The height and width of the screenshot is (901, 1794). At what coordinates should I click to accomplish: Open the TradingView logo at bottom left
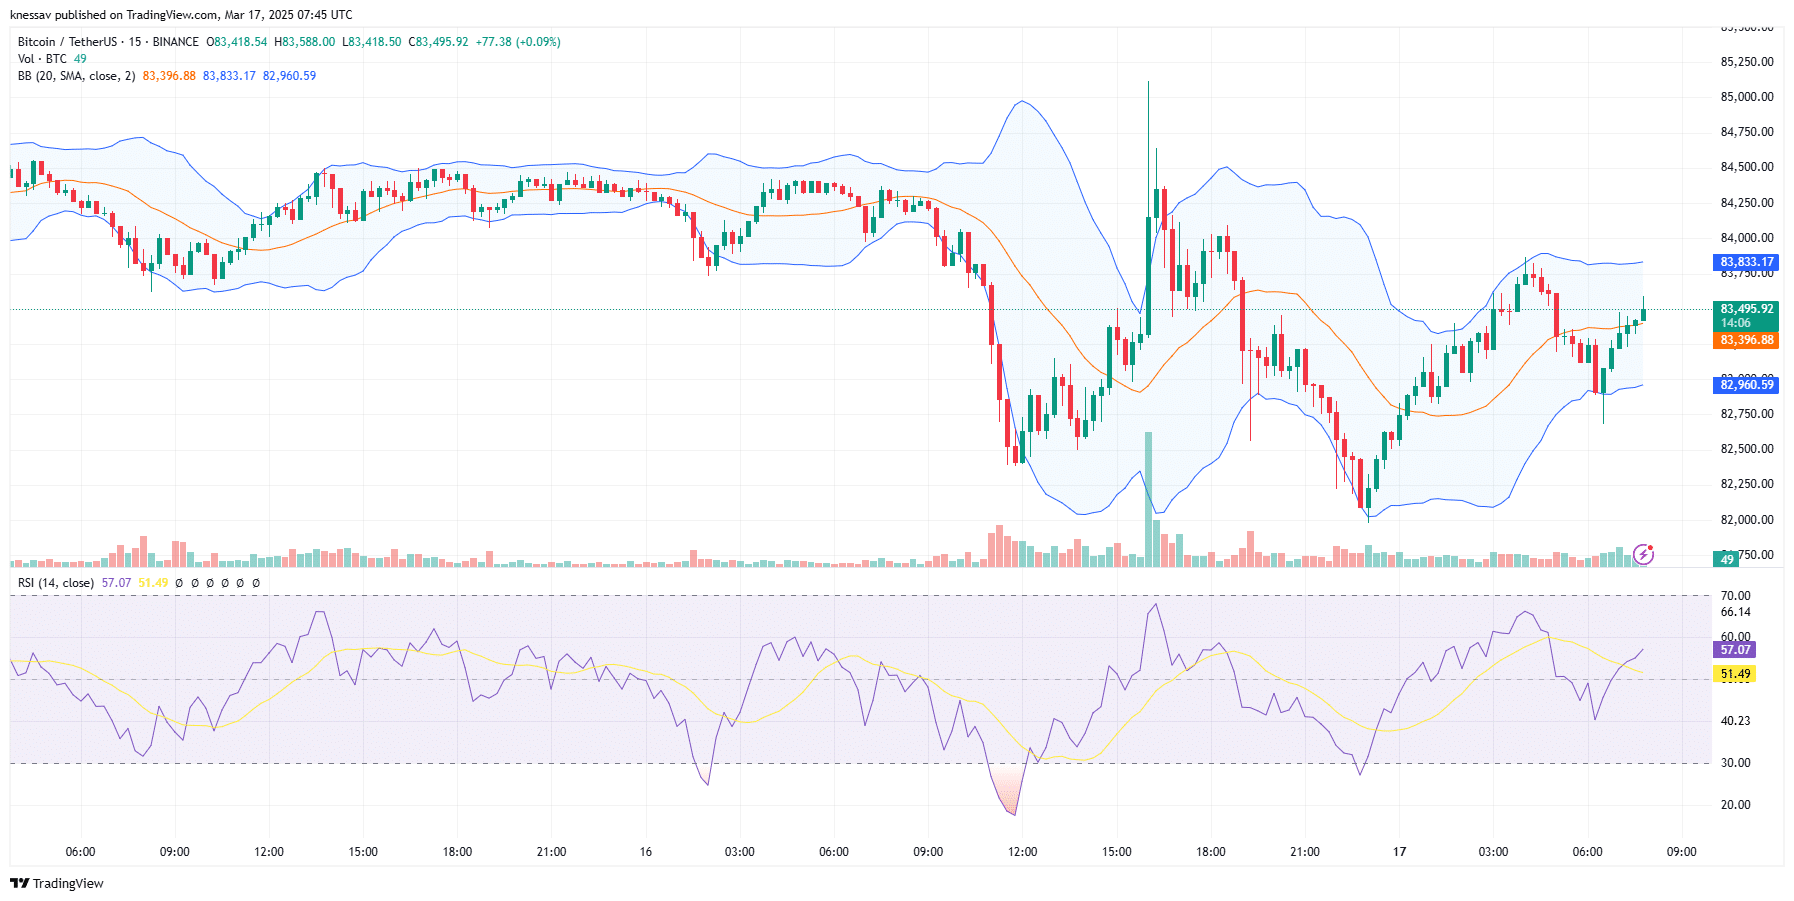(x=57, y=883)
